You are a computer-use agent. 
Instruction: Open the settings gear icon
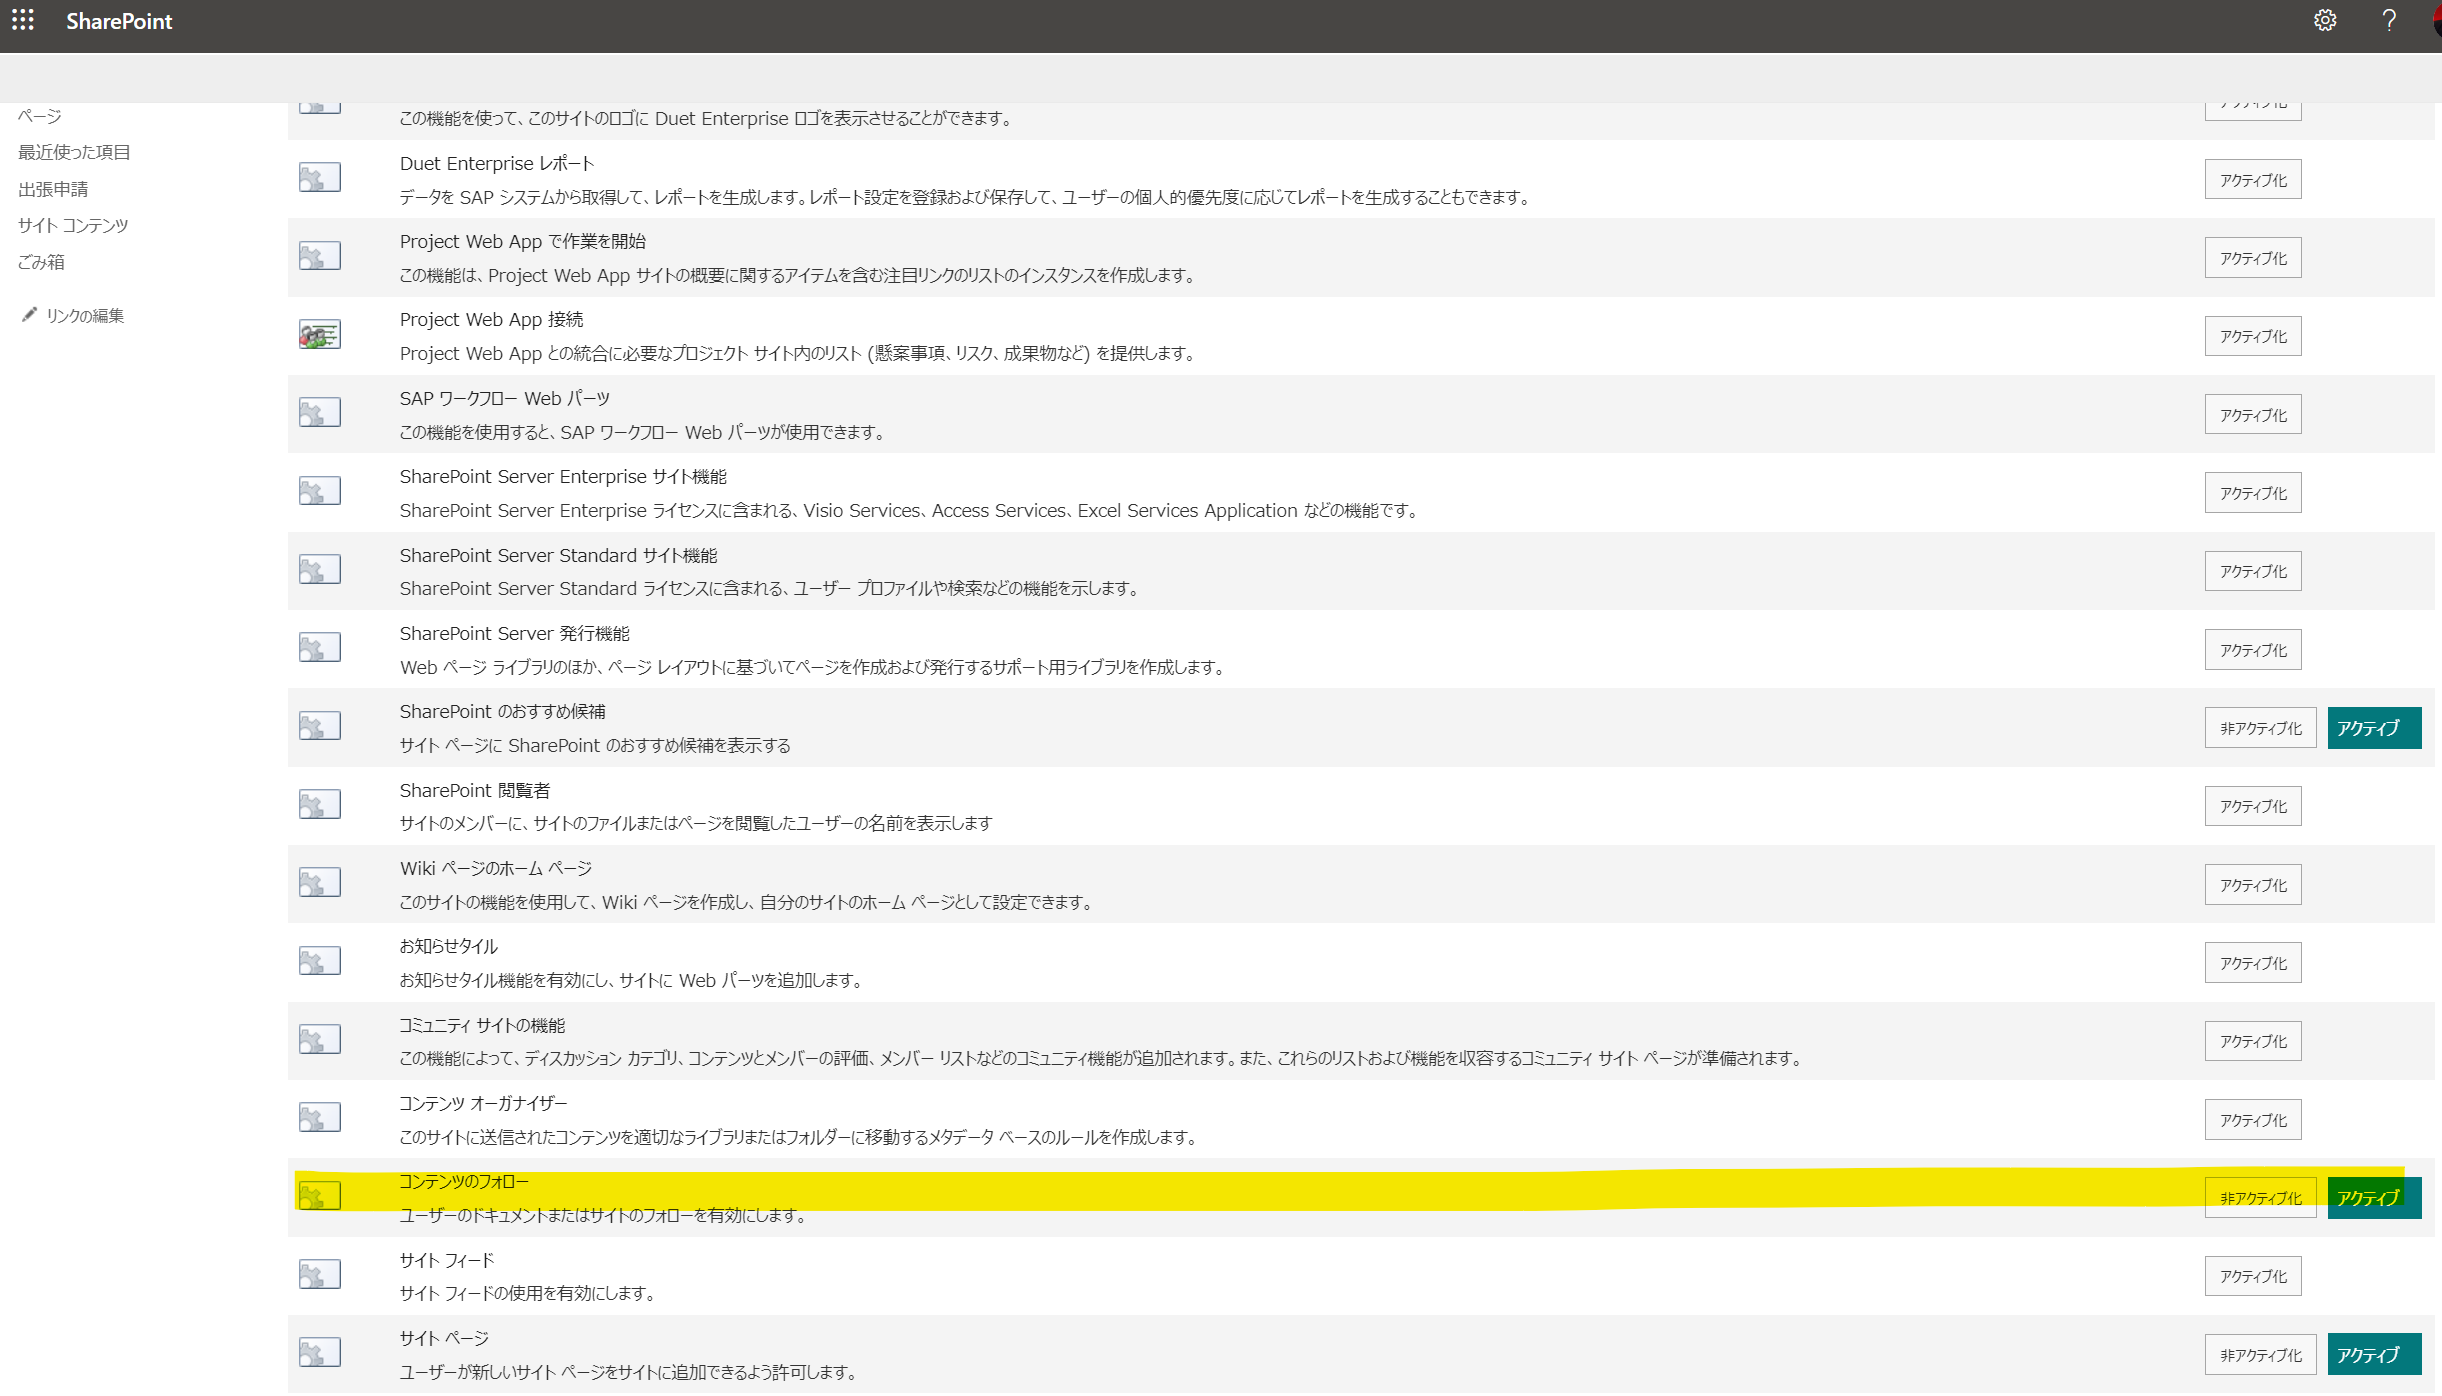coord(2325,21)
